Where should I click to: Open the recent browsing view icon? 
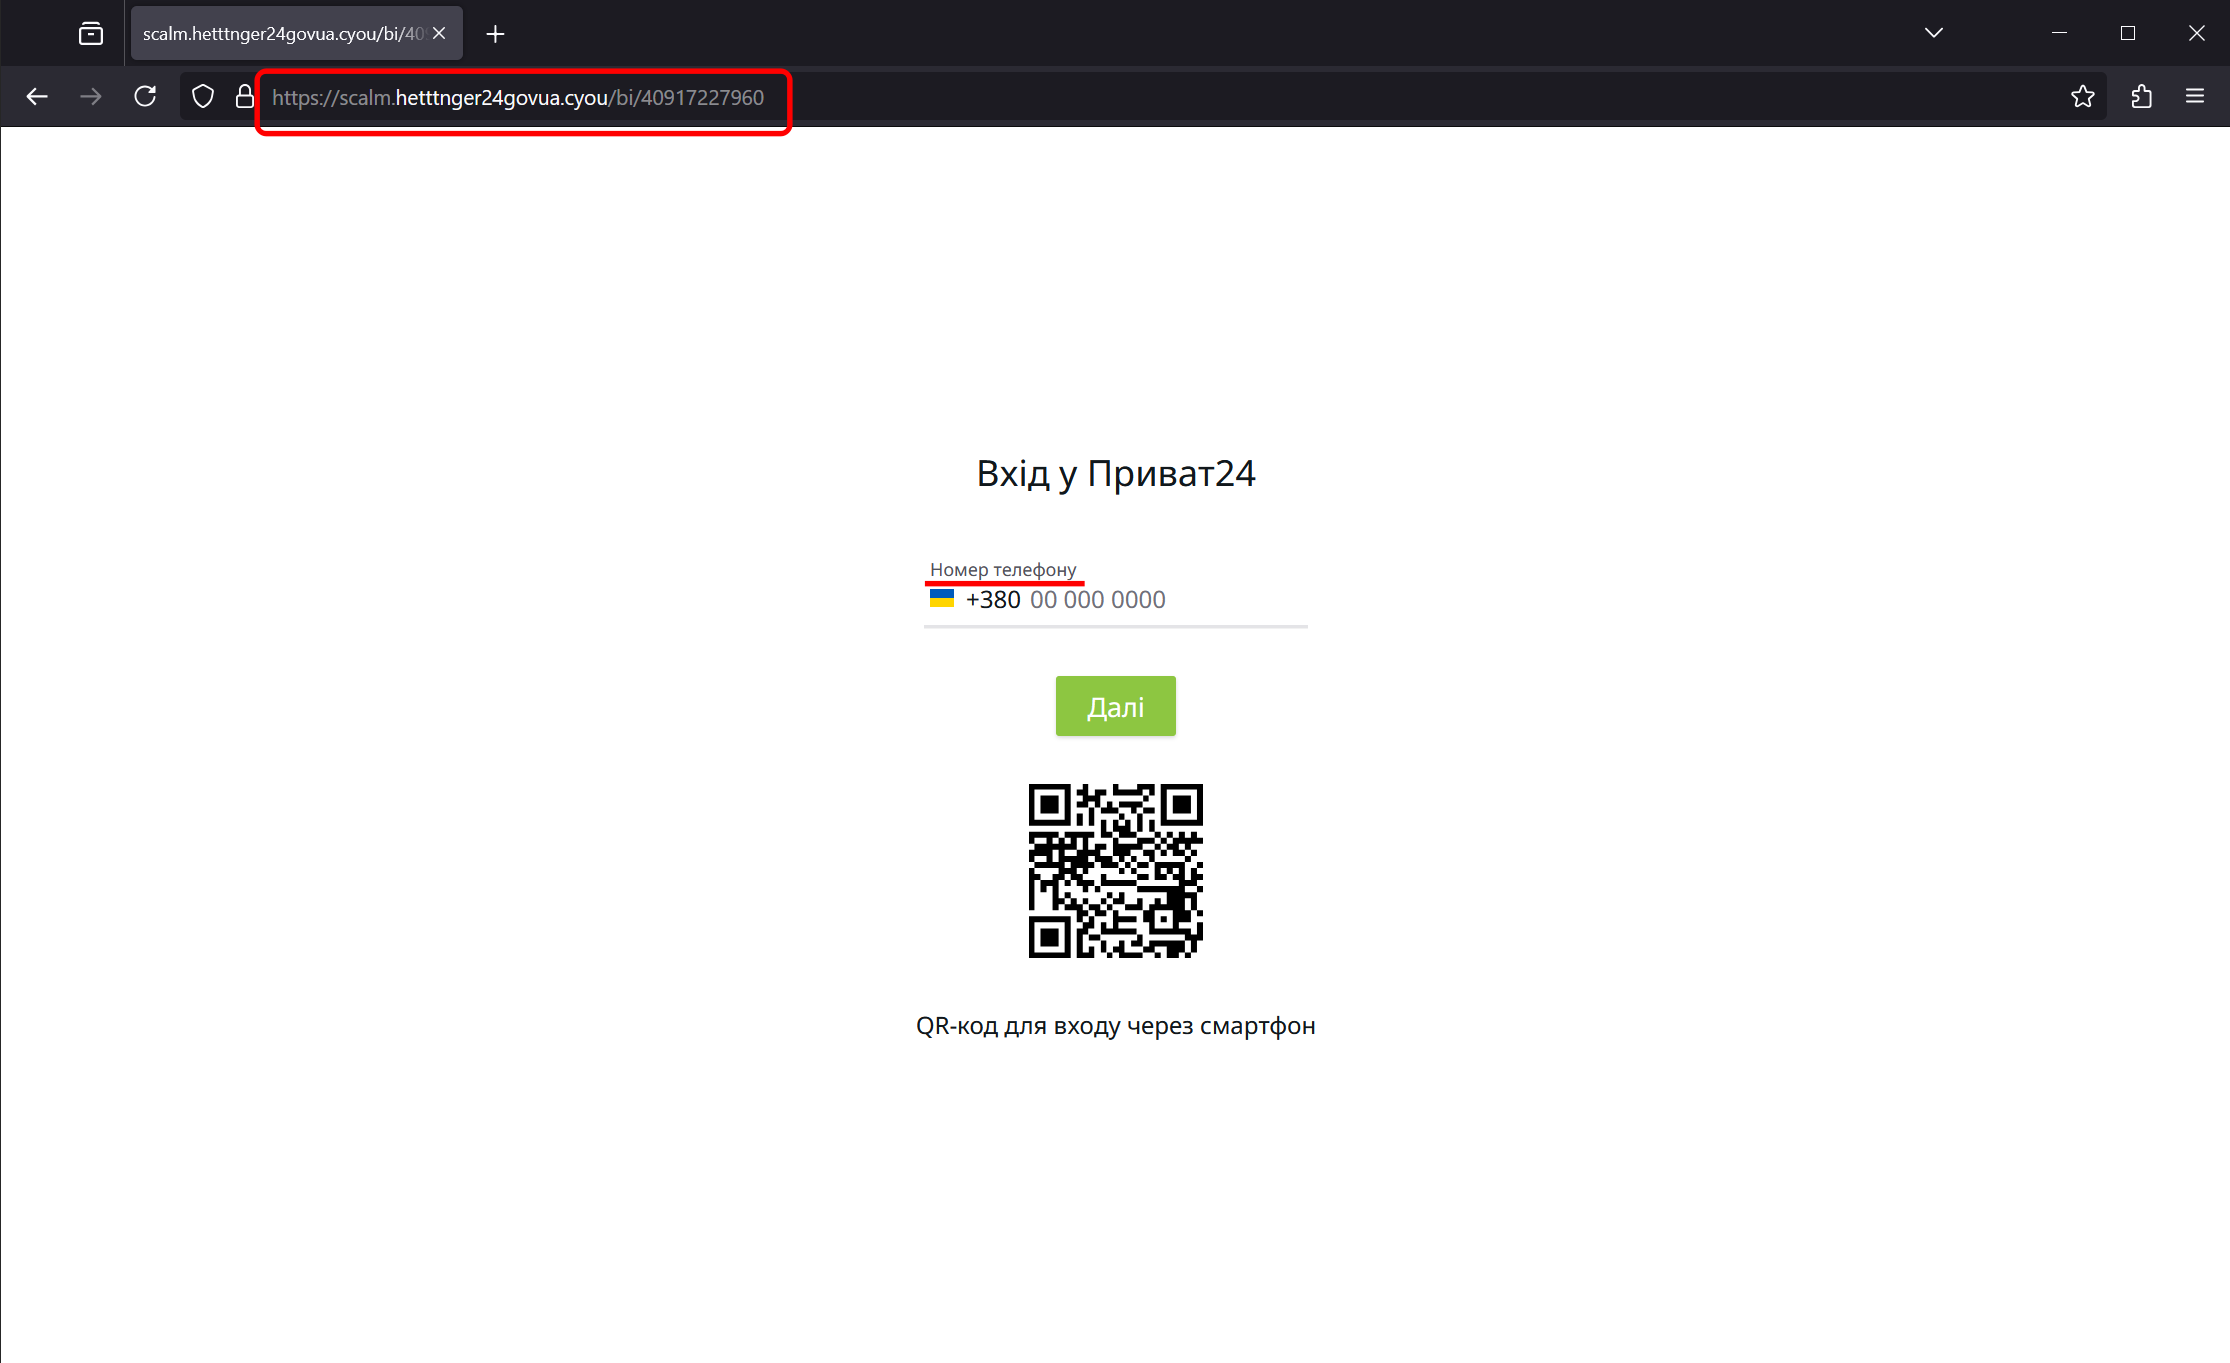tap(91, 34)
